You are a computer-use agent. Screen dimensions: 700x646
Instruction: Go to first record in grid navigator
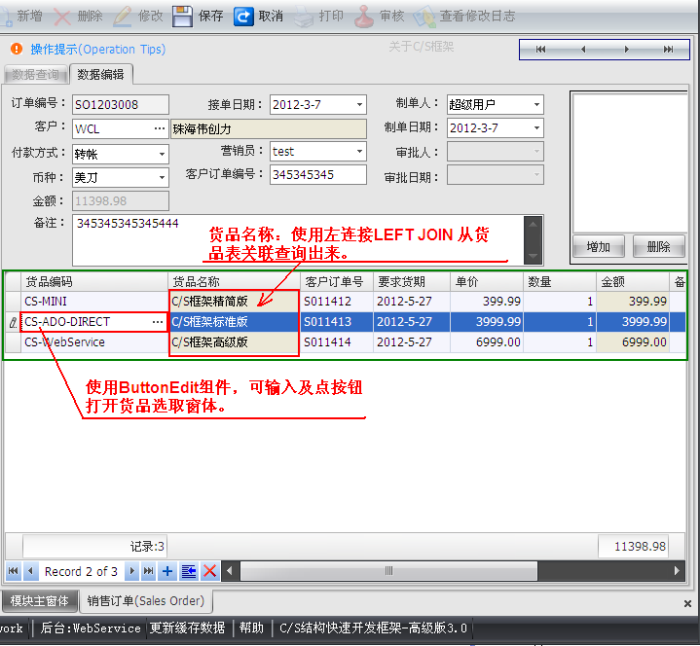pos(13,571)
